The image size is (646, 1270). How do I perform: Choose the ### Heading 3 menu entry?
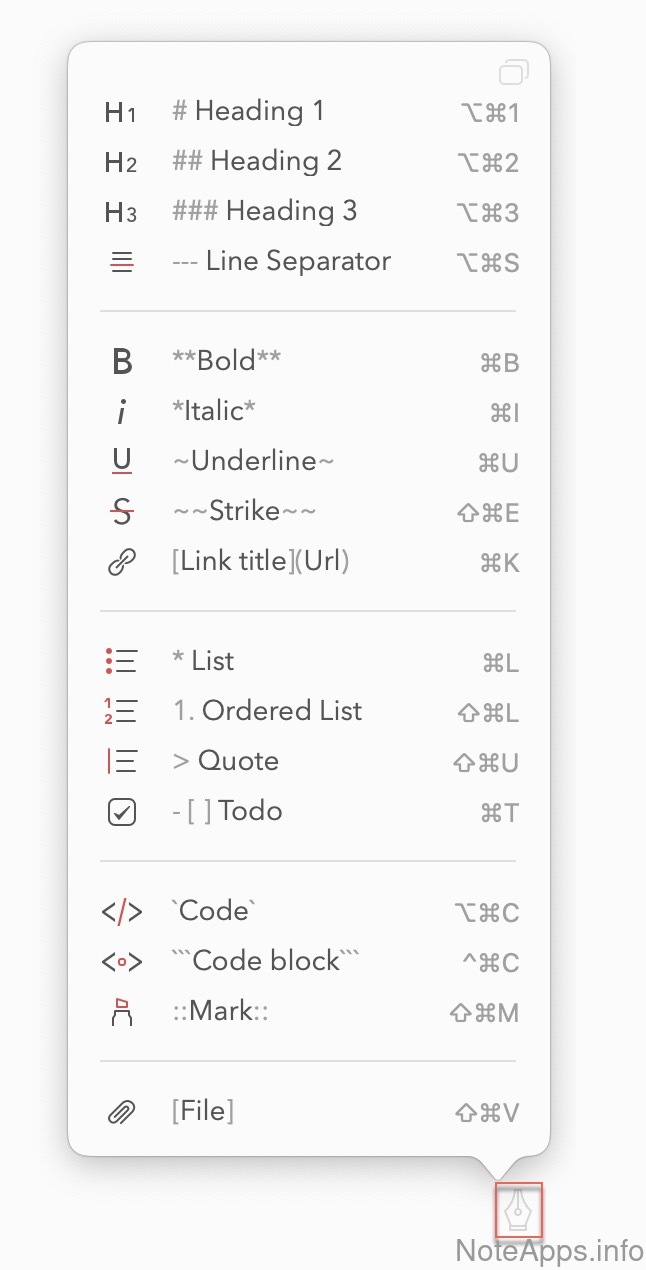264,211
